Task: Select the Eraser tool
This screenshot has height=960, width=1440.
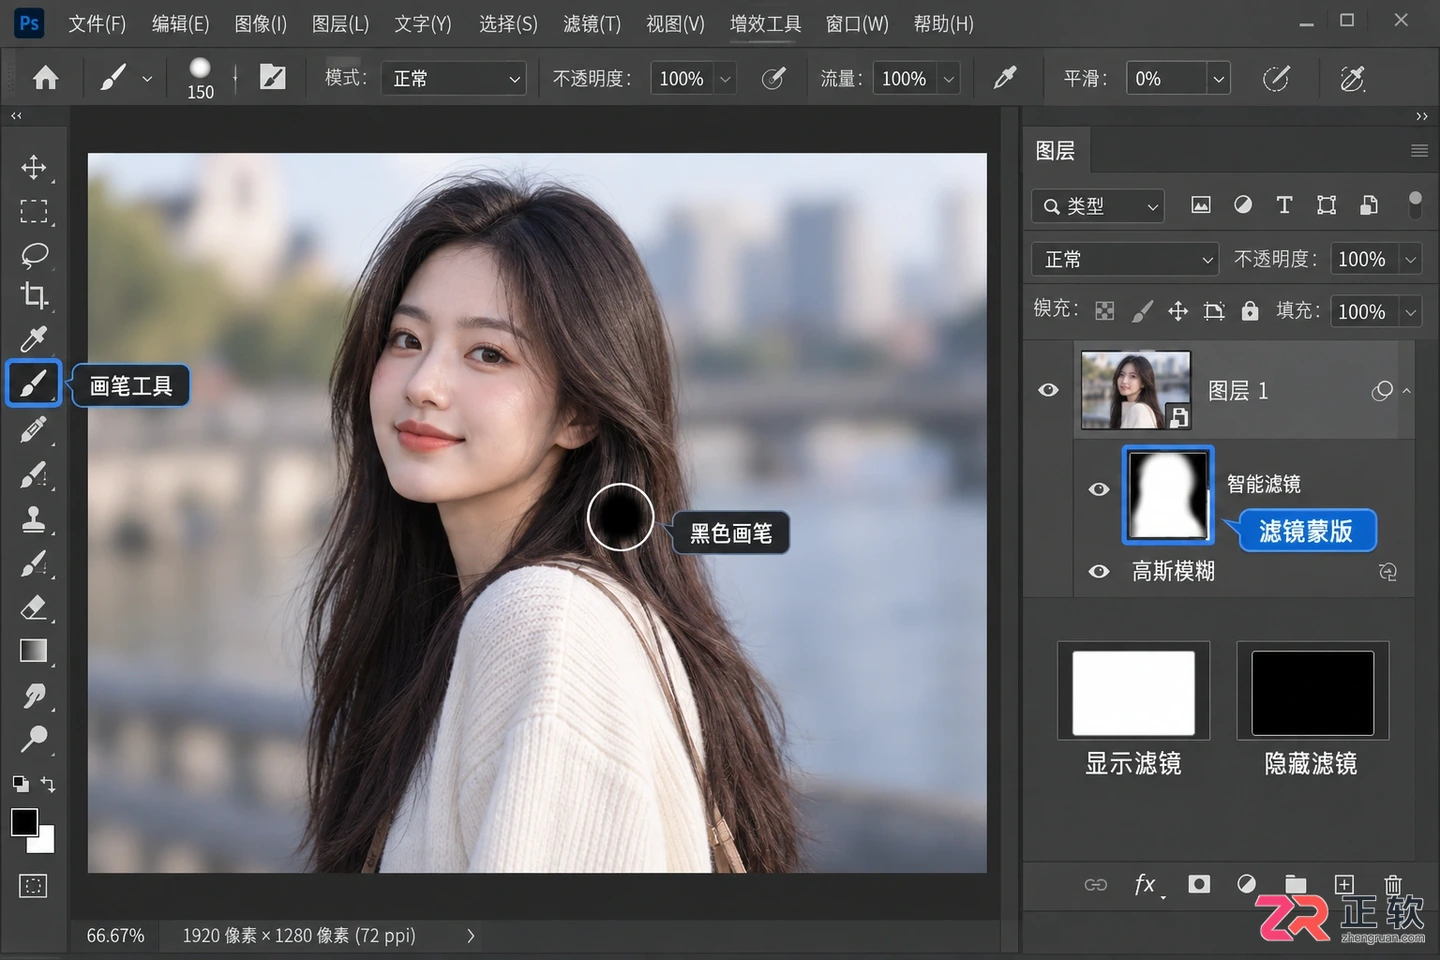Action: pyautogui.click(x=34, y=607)
